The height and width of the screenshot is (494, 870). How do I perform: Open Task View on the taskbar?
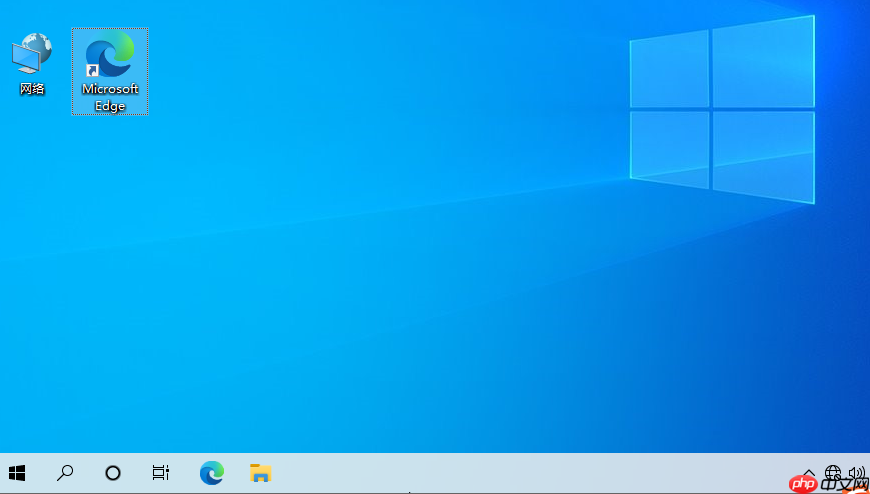pyautogui.click(x=161, y=473)
